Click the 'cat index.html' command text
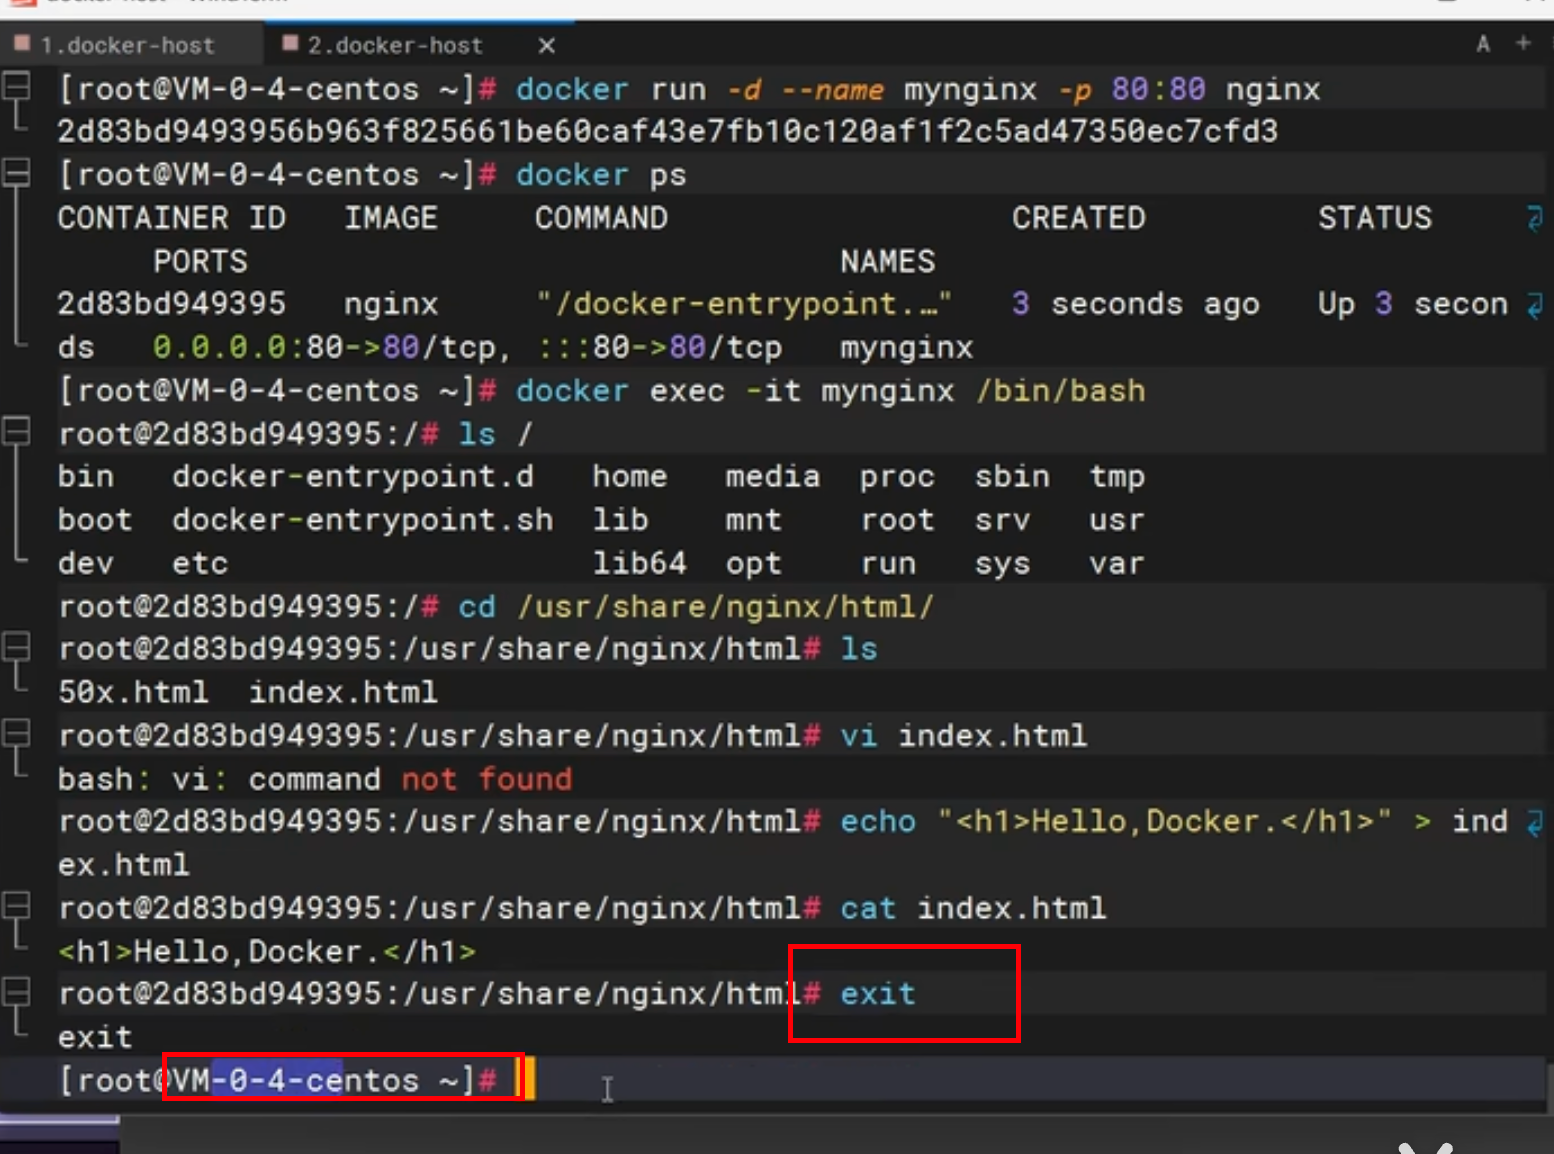The image size is (1554, 1154). pyautogui.click(x=973, y=907)
